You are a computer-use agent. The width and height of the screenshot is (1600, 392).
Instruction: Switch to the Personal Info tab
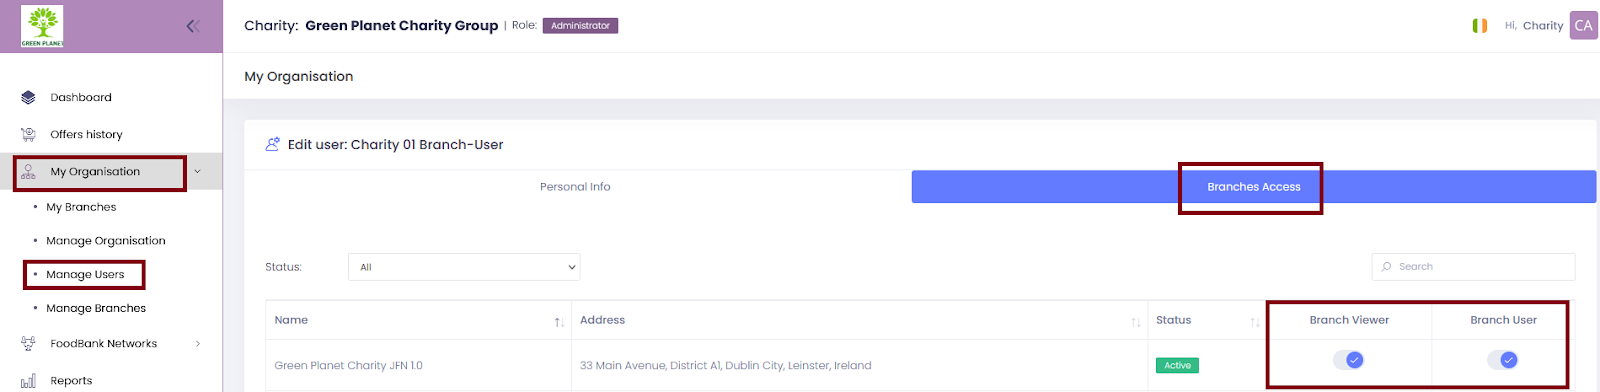pos(575,187)
